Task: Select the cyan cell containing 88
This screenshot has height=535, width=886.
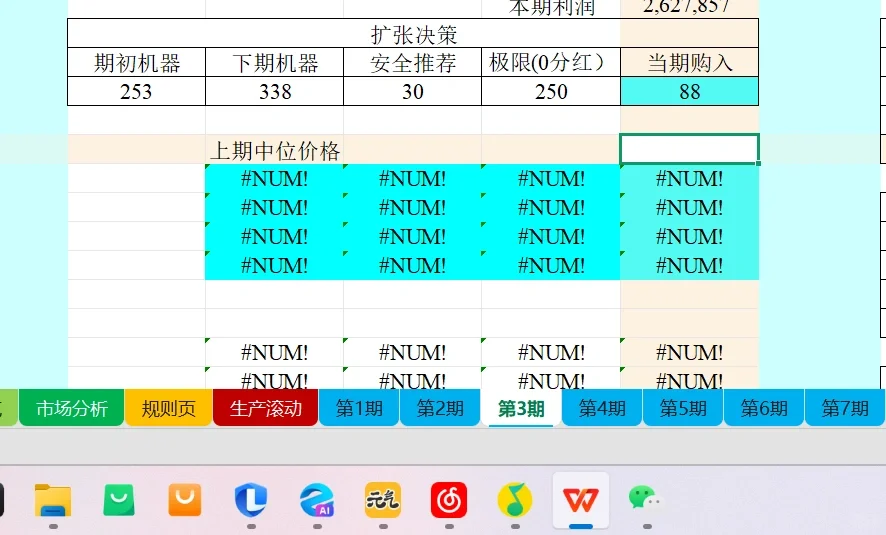Action: [x=689, y=91]
